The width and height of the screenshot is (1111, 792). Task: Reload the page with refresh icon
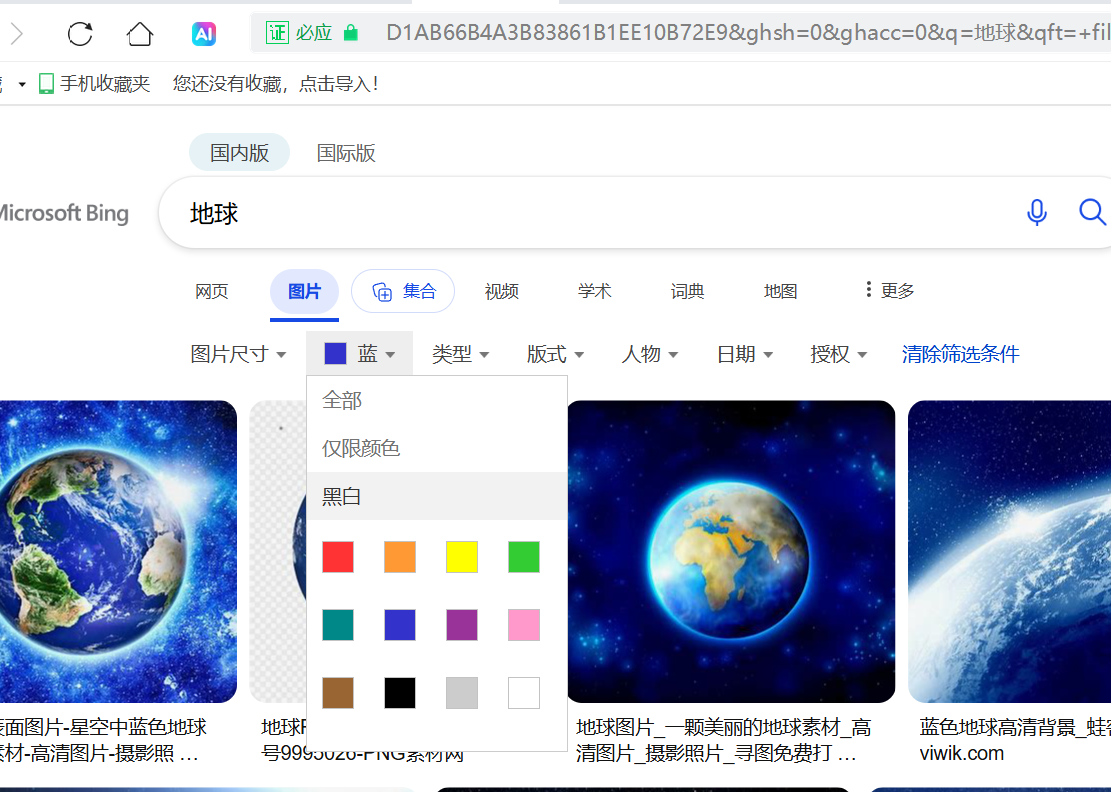tap(80, 33)
